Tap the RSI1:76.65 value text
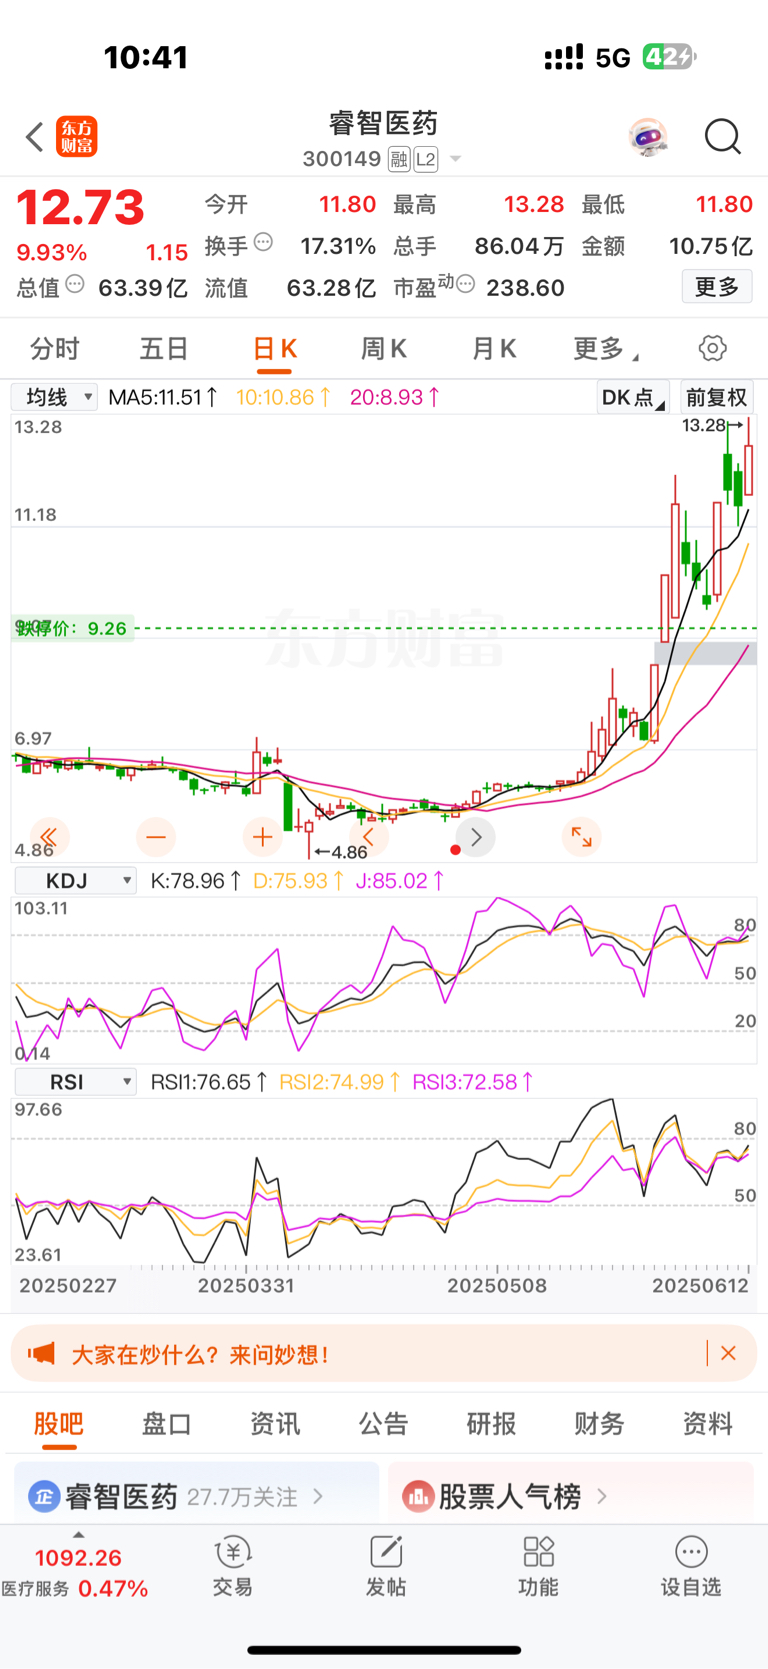 coord(209,1082)
